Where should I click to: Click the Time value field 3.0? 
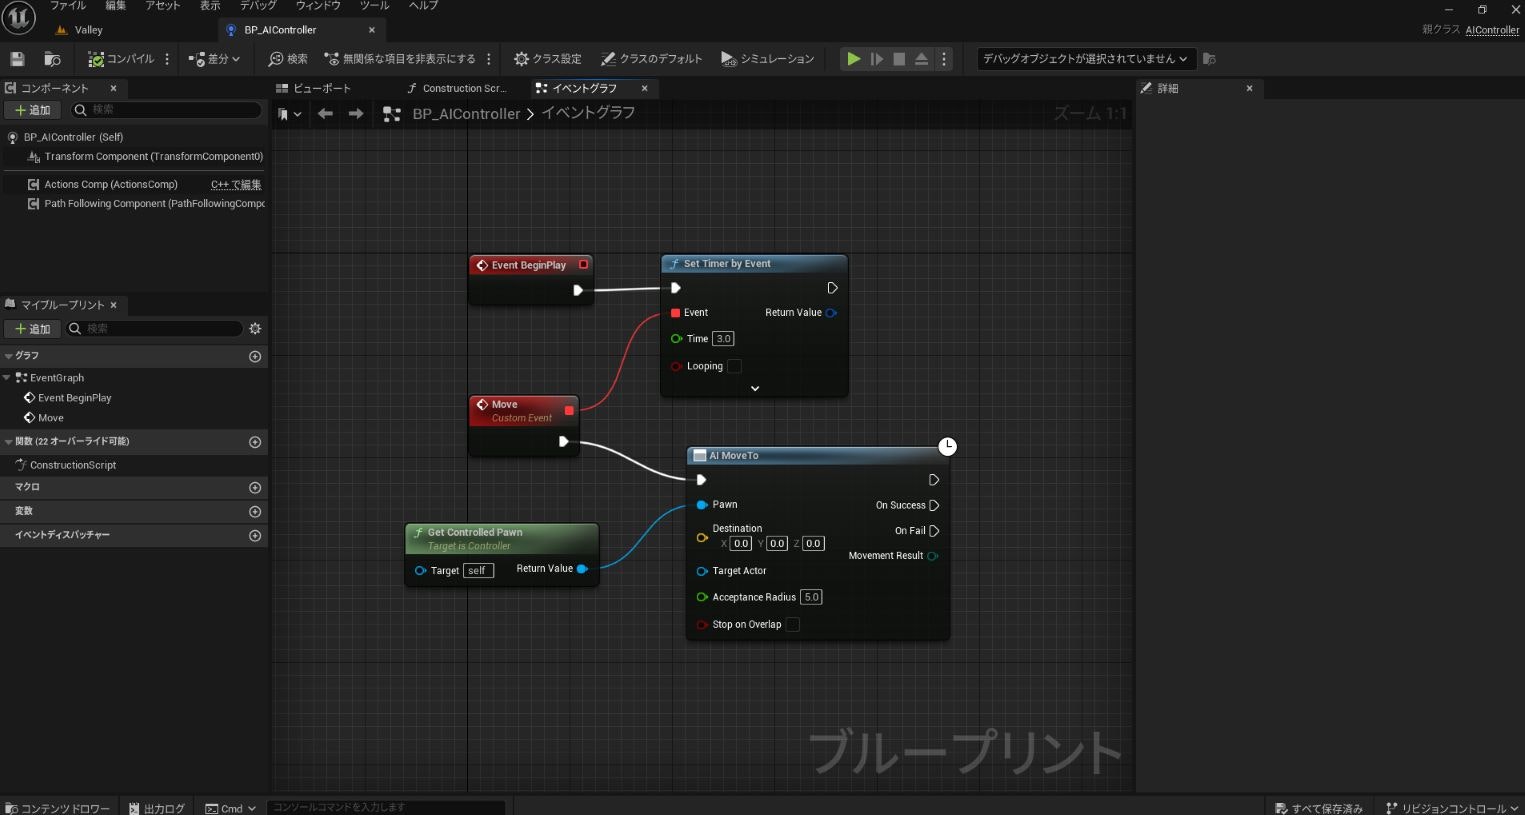coord(723,339)
